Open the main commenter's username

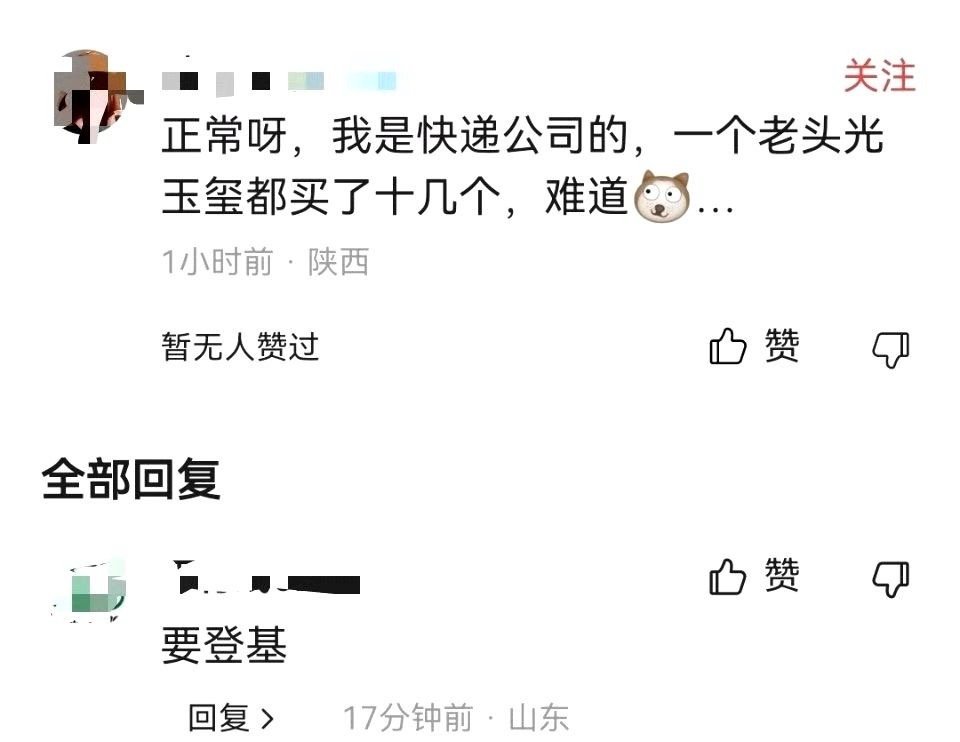click(x=279, y=78)
